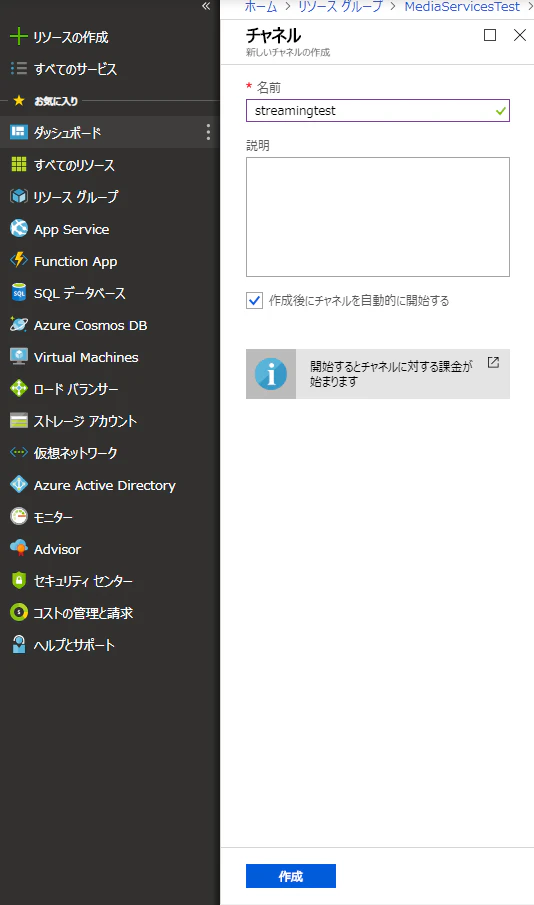Select 仮想ネットワーク label
The image size is (534, 905).
click(x=75, y=453)
